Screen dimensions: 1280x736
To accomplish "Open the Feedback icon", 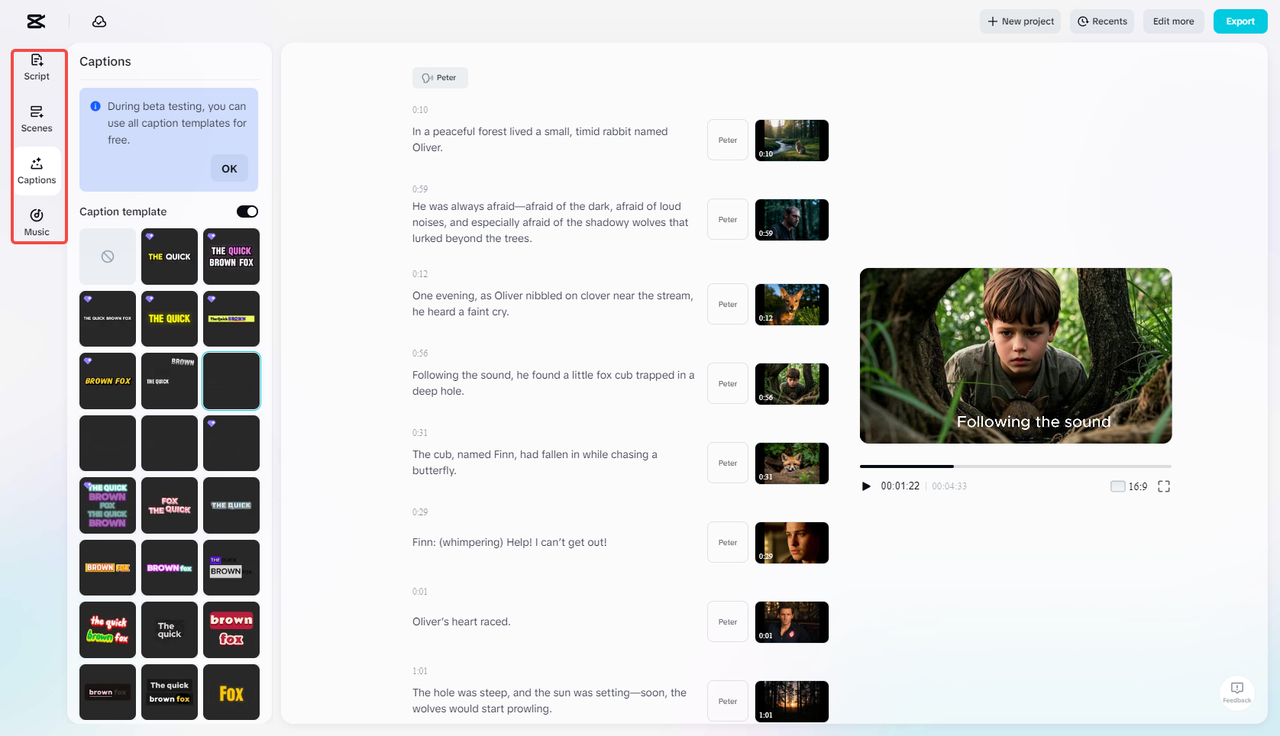I will (x=1237, y=691).
